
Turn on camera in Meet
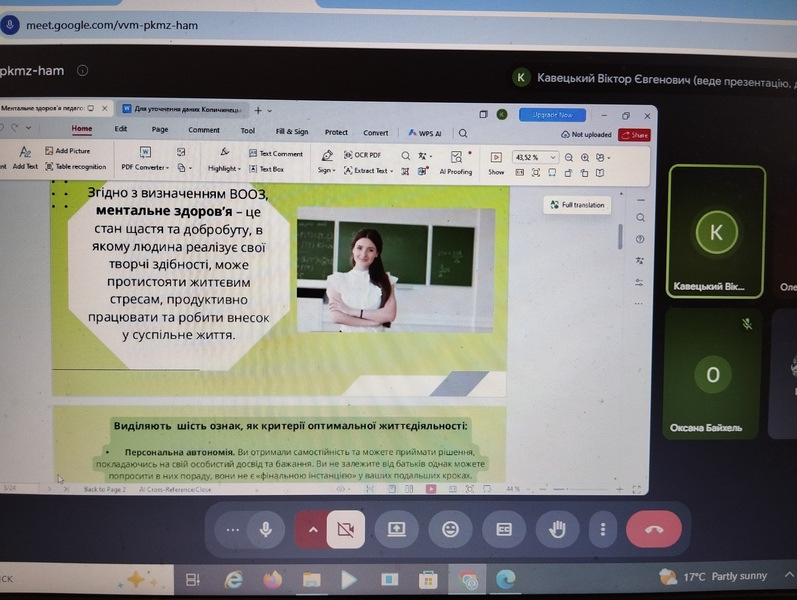[346, 529]
